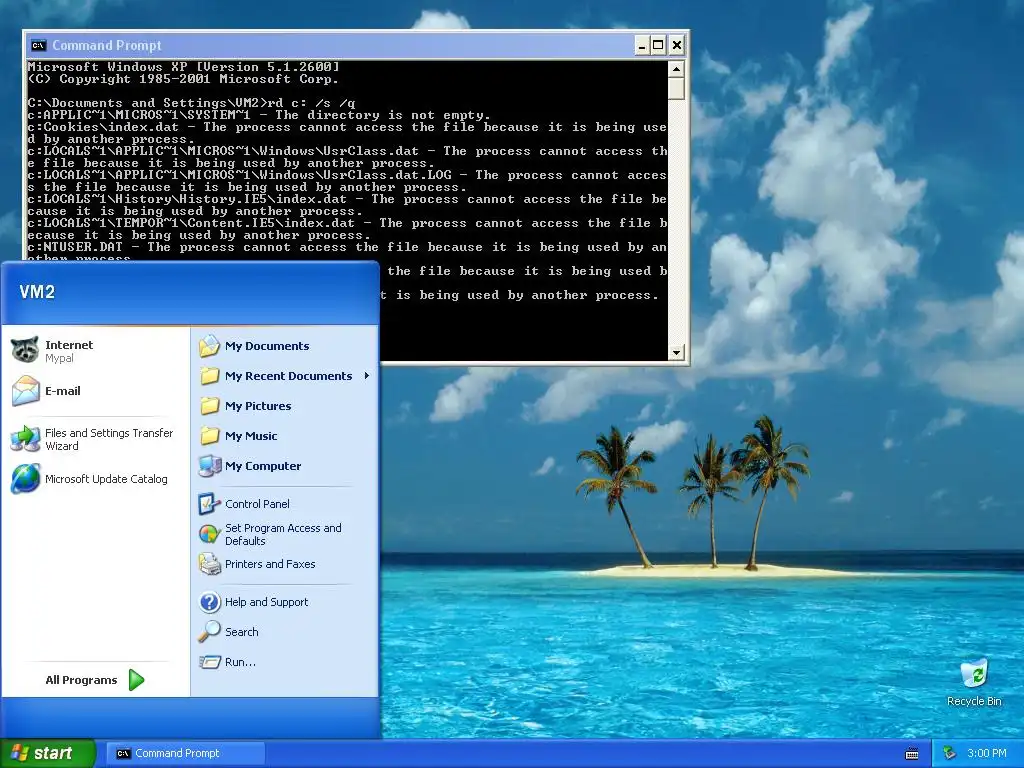
Task: Click the keyboard icon in taskbar
Action: (x=912, y=754)
